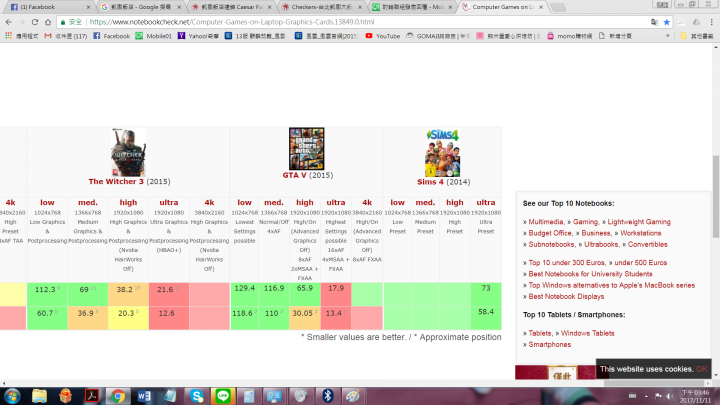Open the GTA V game link
720x405 pixels.
tap(294, 175)
